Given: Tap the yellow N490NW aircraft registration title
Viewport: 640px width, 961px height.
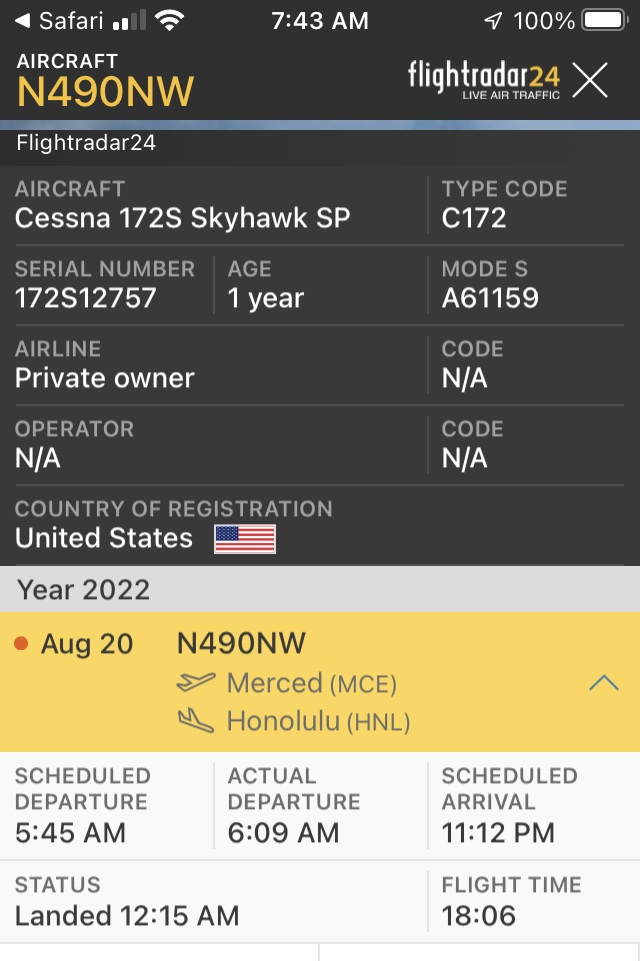Looking at the screenshot, I should click(105, 91).
